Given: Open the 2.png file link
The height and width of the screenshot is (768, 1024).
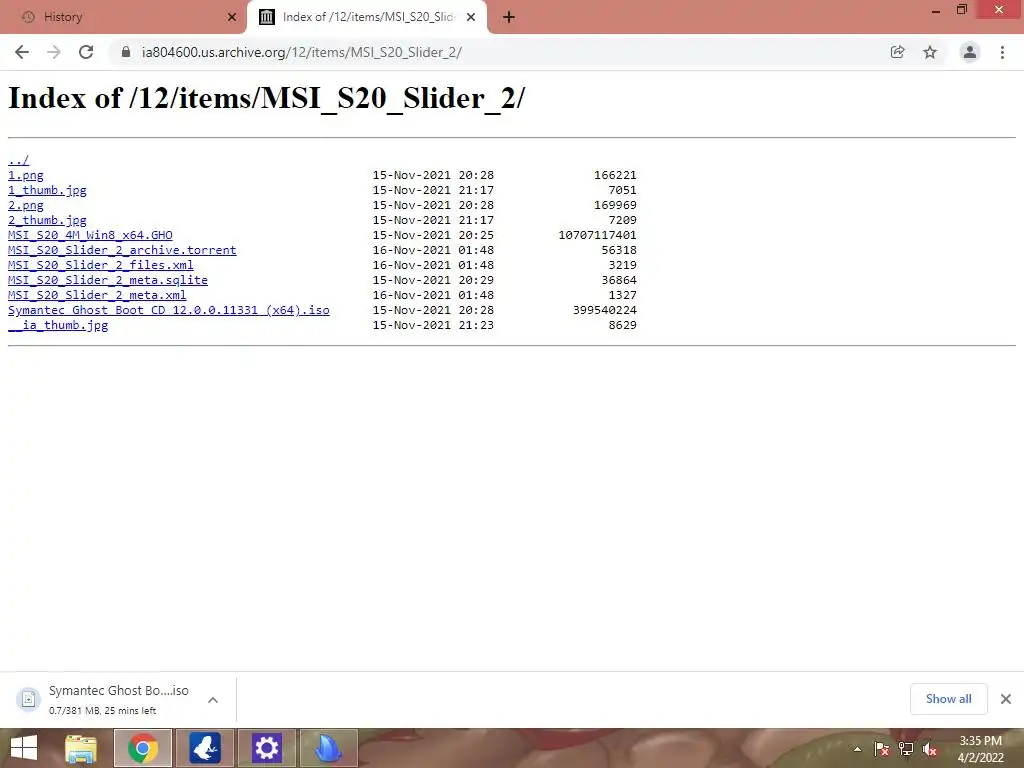Looking at the screenshot, I should pyautogui.click(x=25, y=205).
